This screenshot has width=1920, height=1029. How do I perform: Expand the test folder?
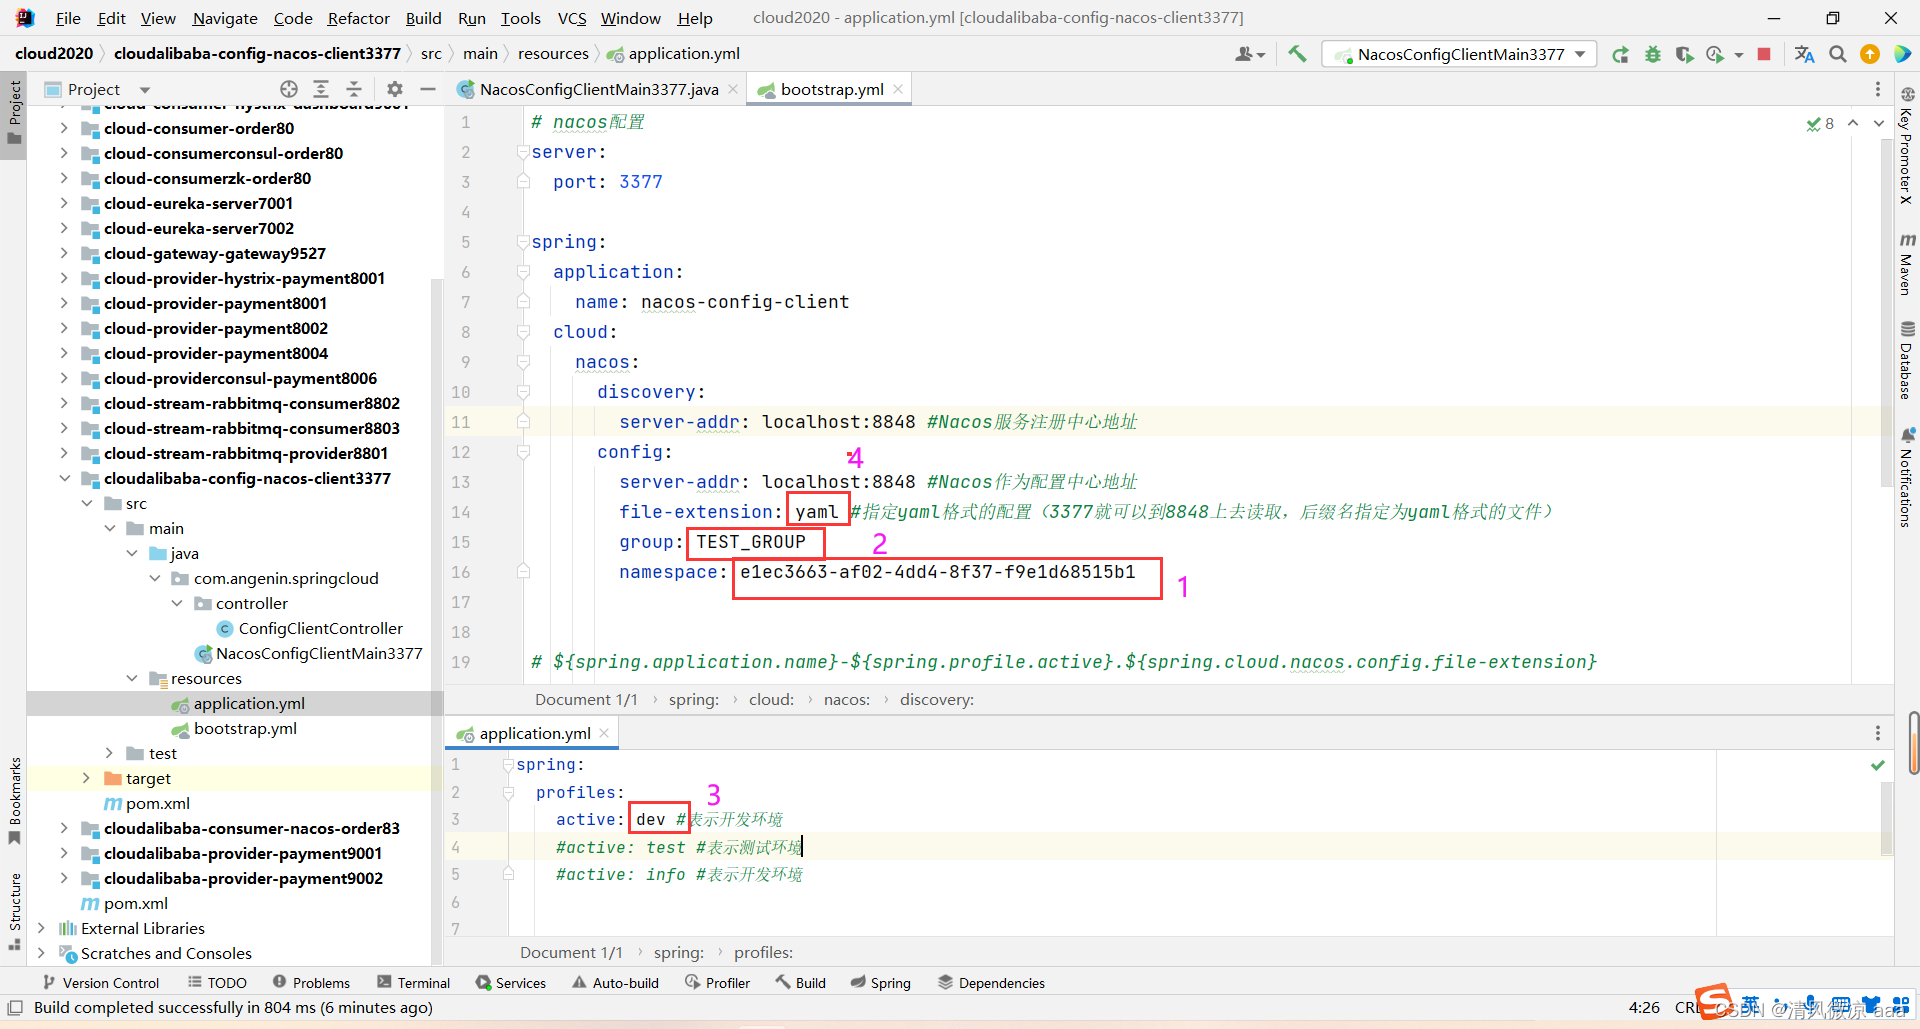tap(109, 753)
